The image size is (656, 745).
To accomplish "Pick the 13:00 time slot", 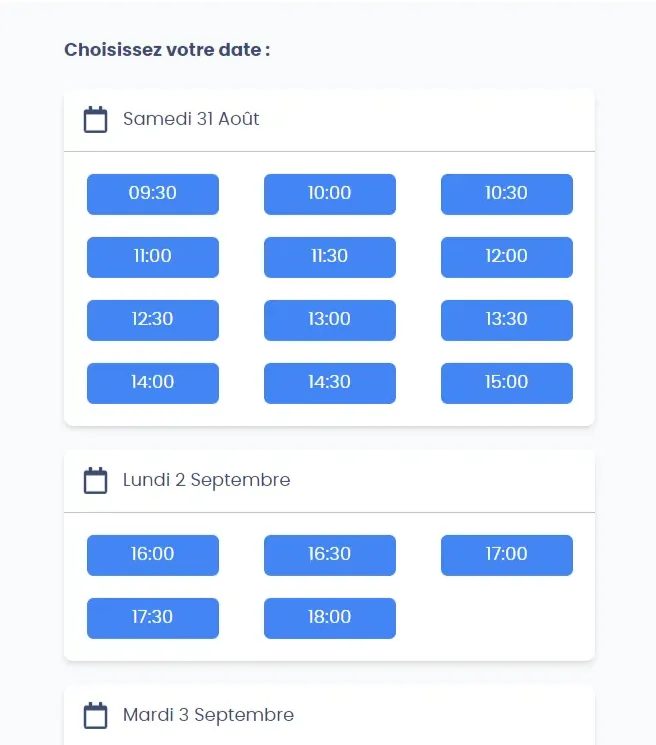I will pos(330,320).
